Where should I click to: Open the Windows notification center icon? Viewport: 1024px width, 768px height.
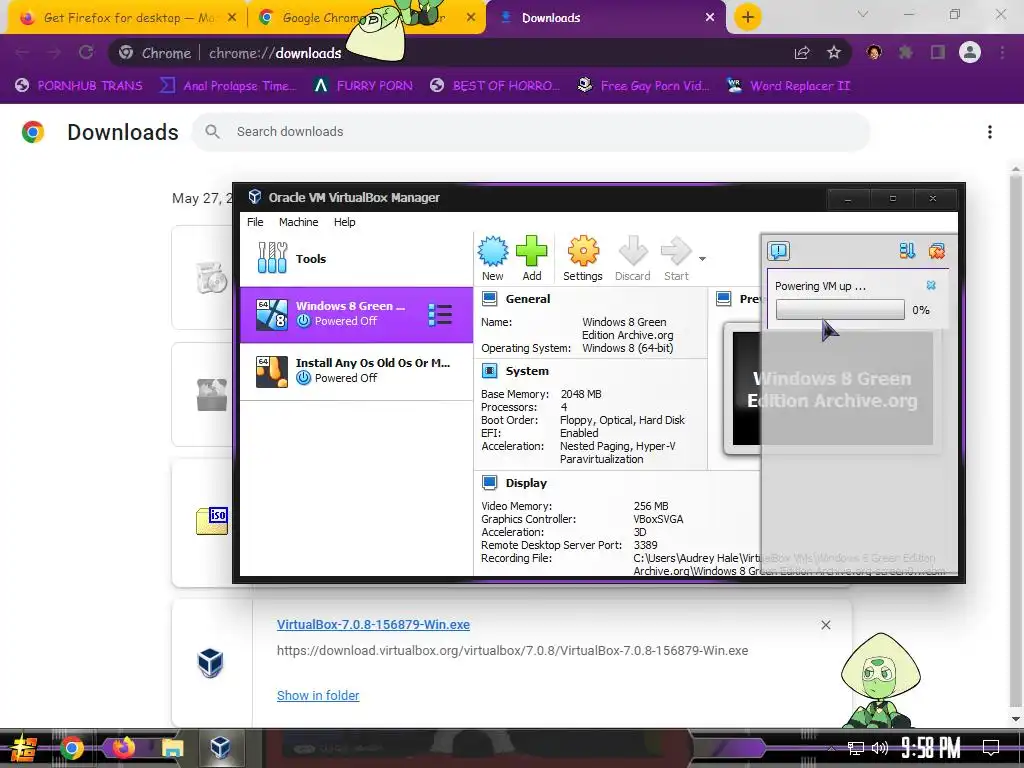pyautogui.click(x=991, y=748)
